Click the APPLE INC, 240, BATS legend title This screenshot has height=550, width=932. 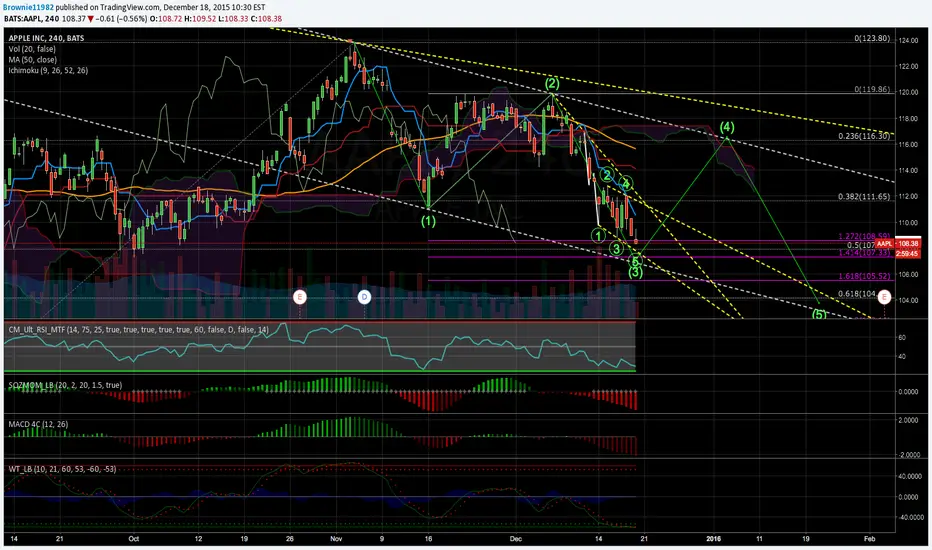pos(46,38)
